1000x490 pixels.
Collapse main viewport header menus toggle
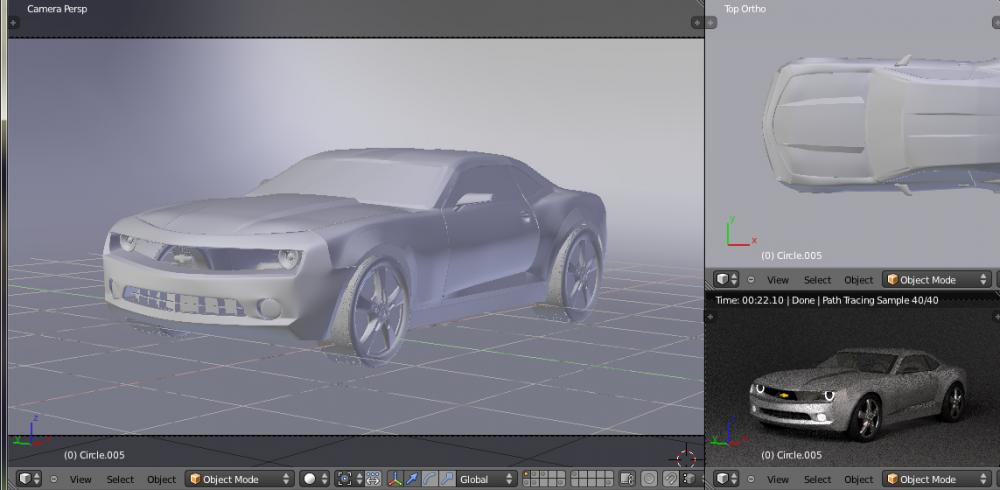point(54,479)
